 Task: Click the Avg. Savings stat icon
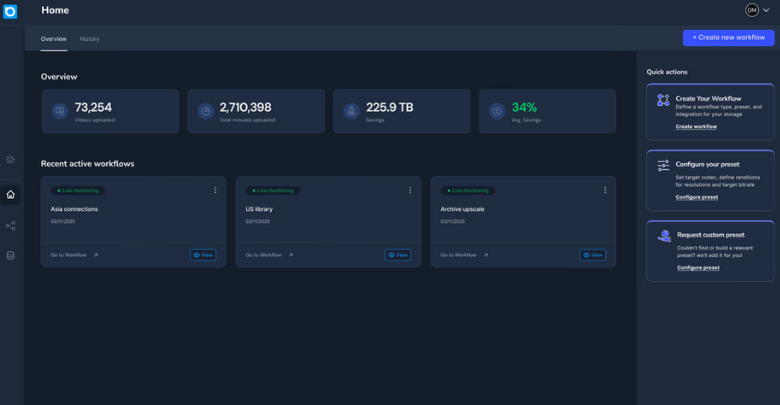click(x=497, y=111)
